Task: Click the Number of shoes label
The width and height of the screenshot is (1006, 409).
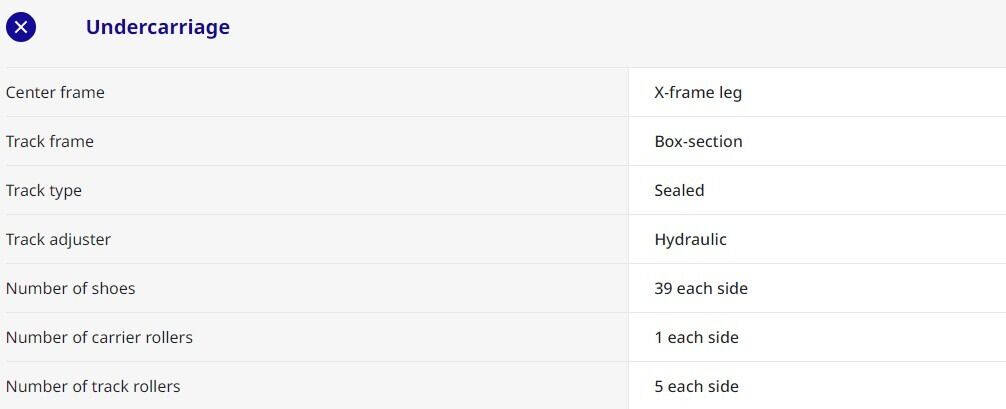Action: (x=70, y=288)
